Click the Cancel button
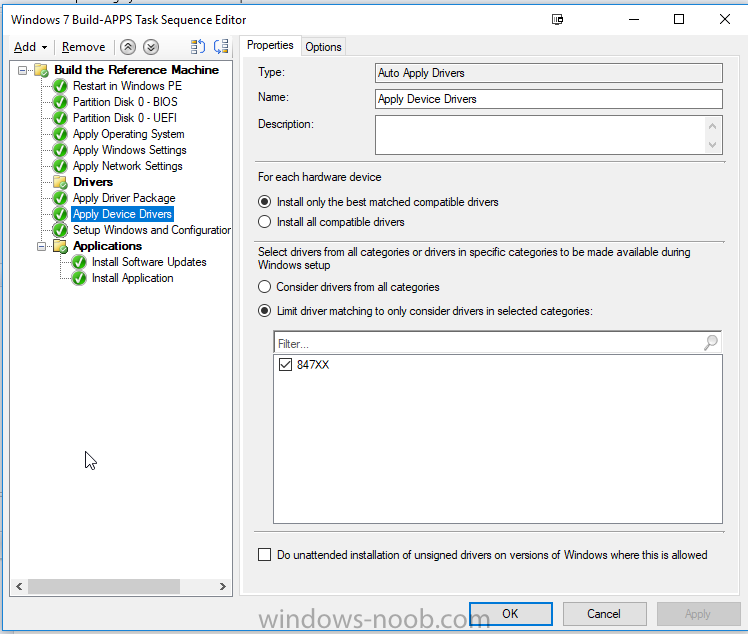The width and height of the screenshot is (748, 634). [604, 613]
